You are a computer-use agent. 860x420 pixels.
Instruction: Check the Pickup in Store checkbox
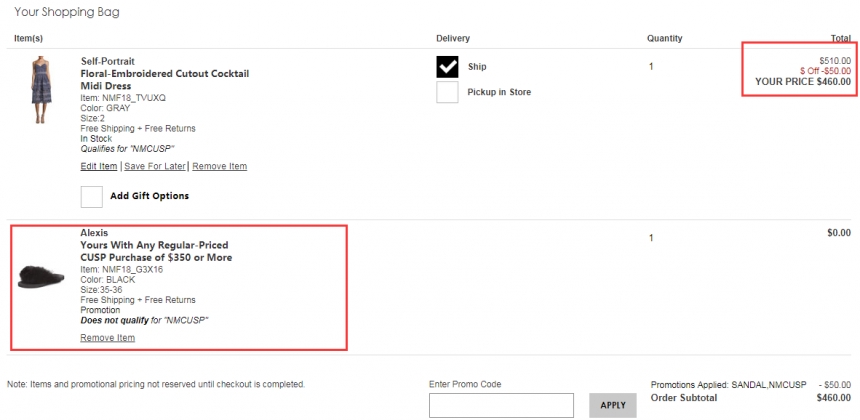(448, 92)
